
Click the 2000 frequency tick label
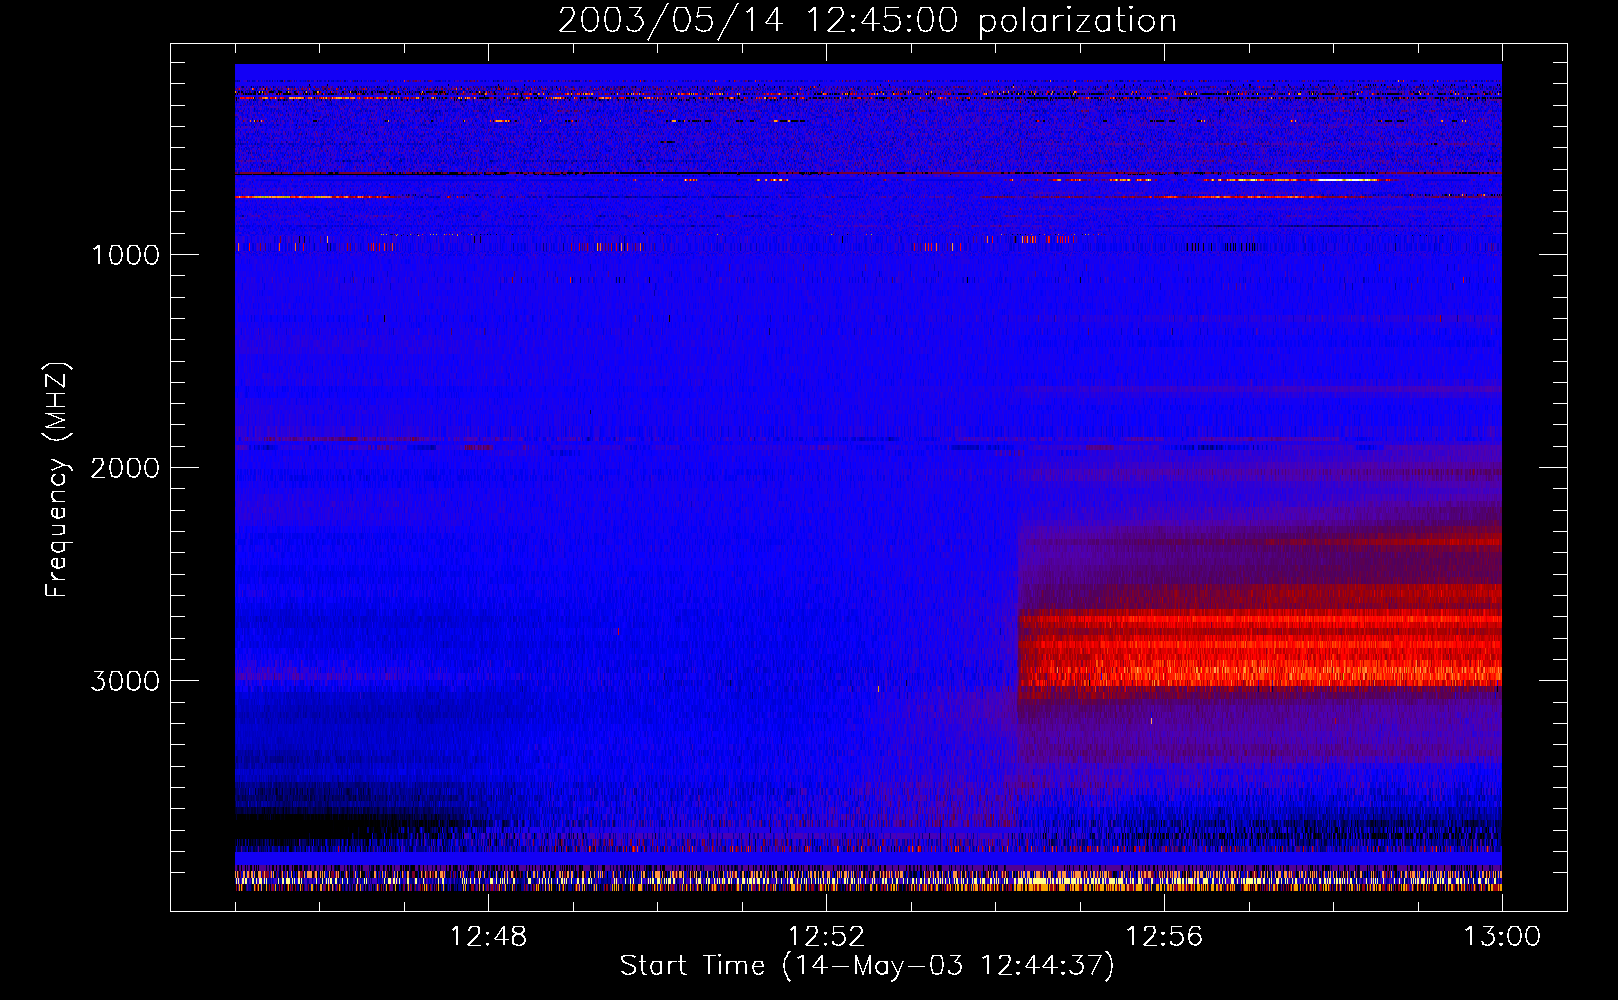pos(126,468)
